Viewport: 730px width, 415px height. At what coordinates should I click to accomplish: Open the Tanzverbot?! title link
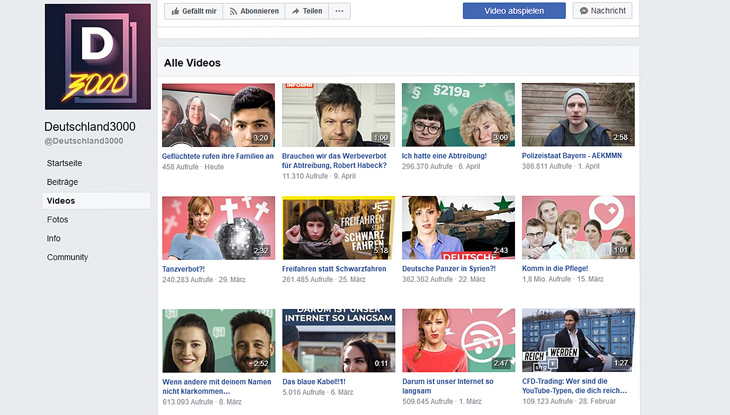pos(183,269)
